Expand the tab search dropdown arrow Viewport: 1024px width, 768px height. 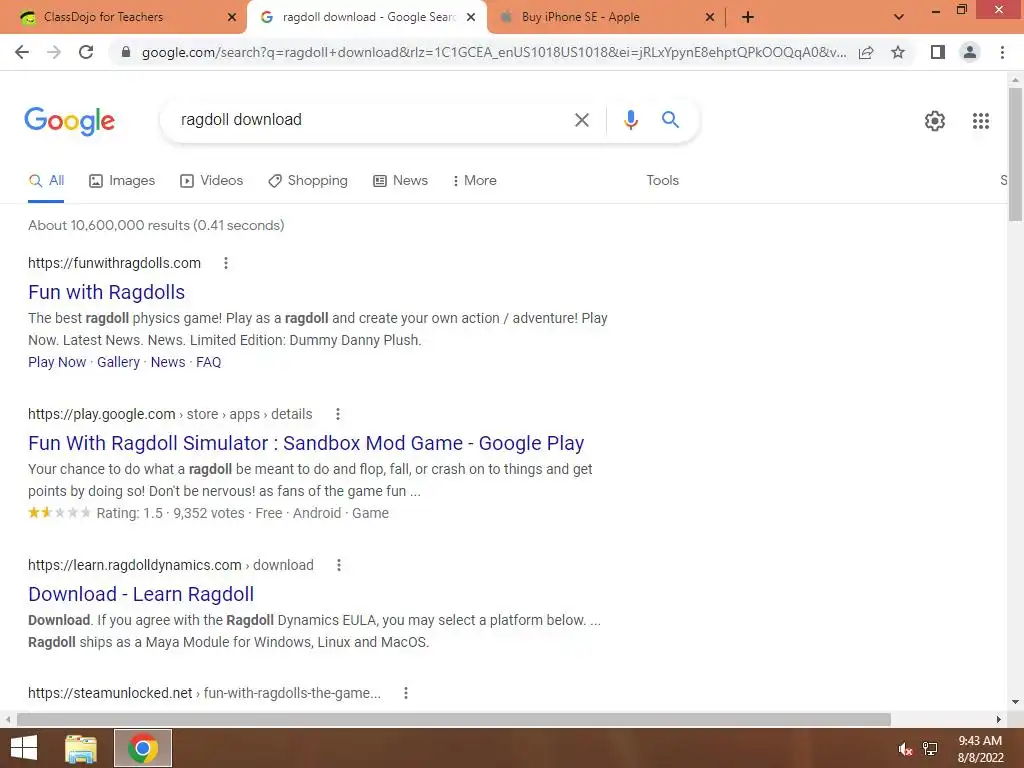[899, 17]
